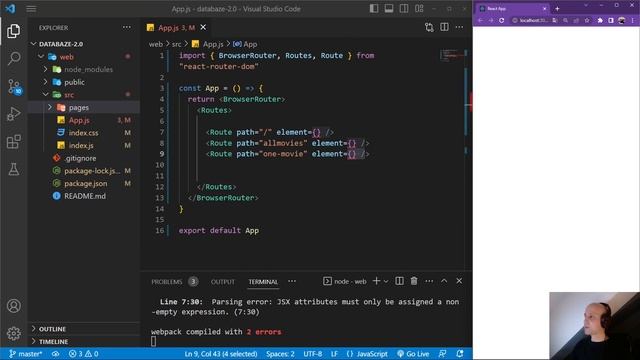This screenshot has width=640, height=360.
Task: Click LF end-of-line setting
Action: pos(334,354)
